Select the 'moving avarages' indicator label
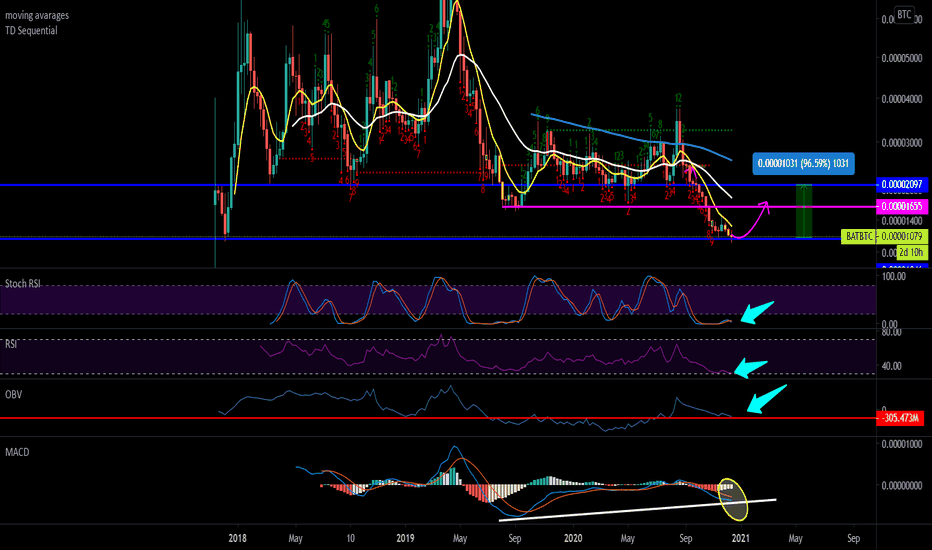 click(x=37, y=15)
